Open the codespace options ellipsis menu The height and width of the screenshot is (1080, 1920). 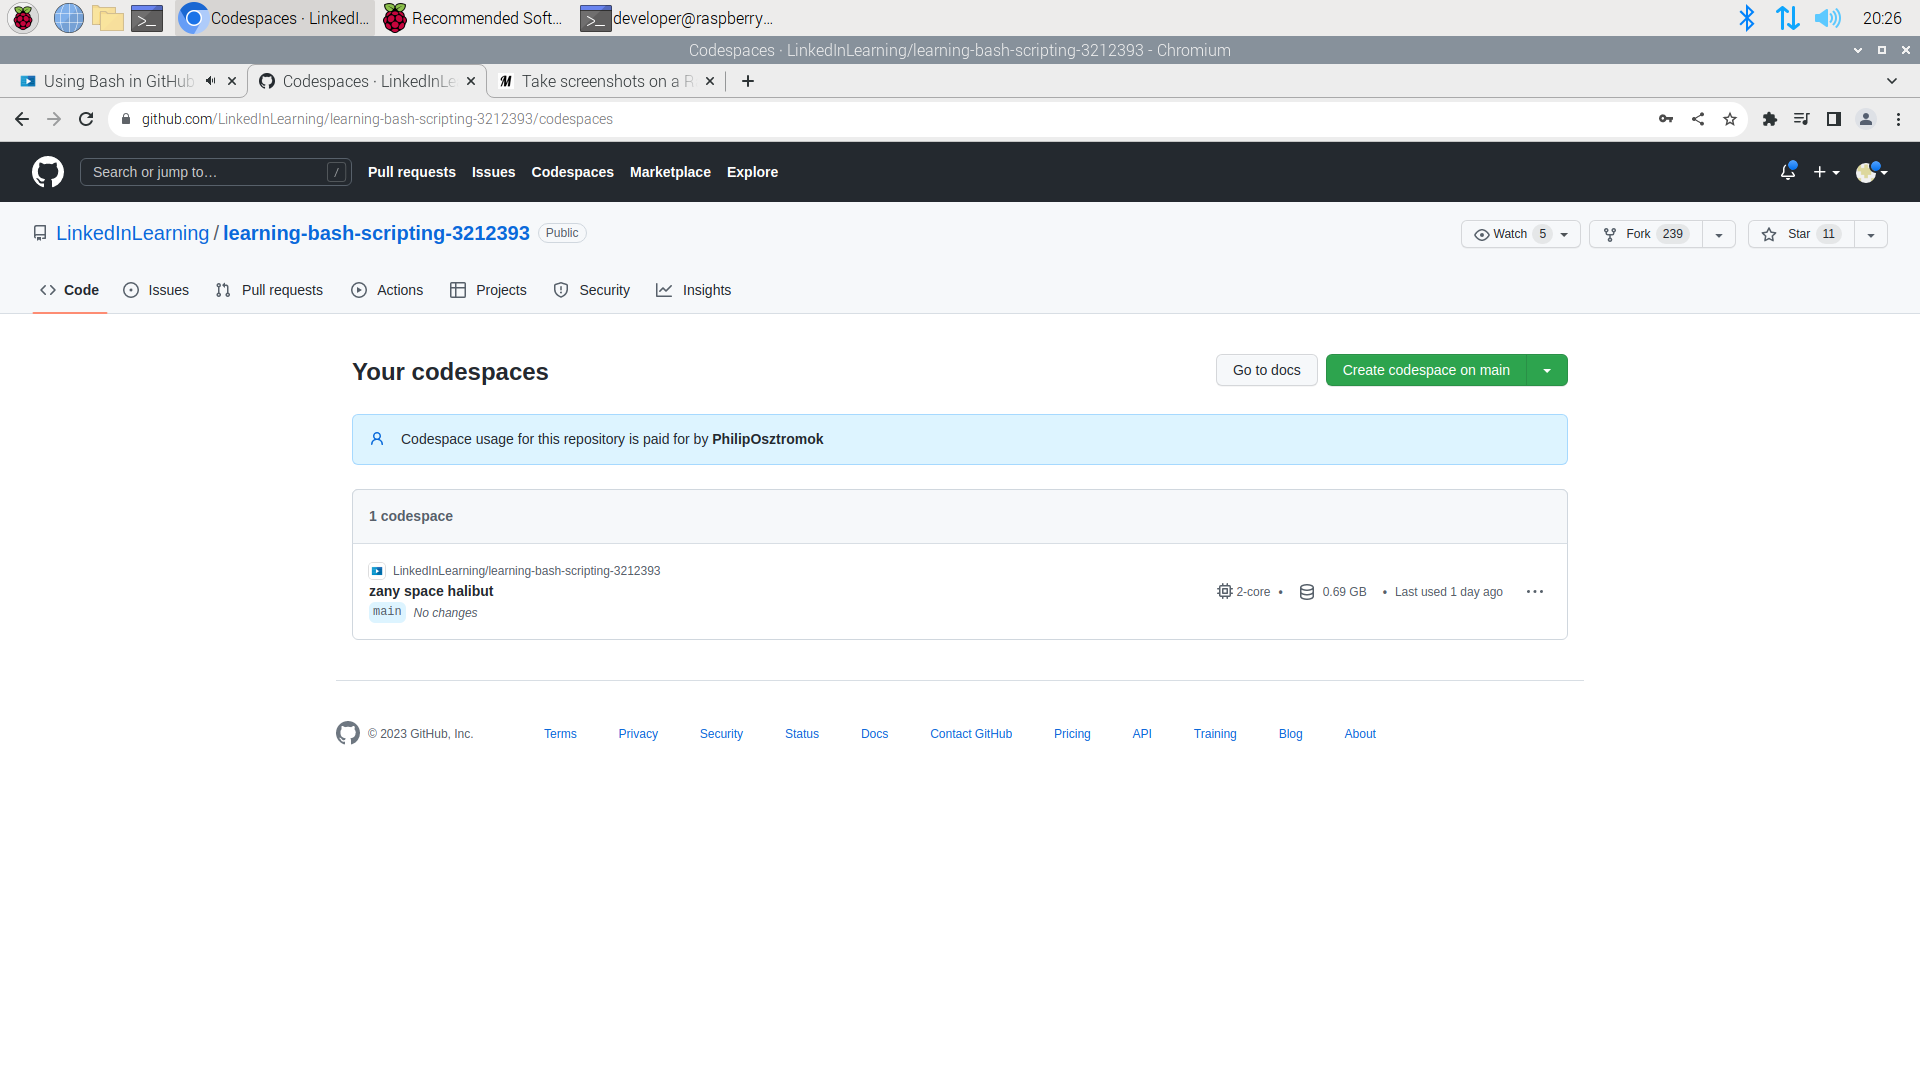point(1535,592)
